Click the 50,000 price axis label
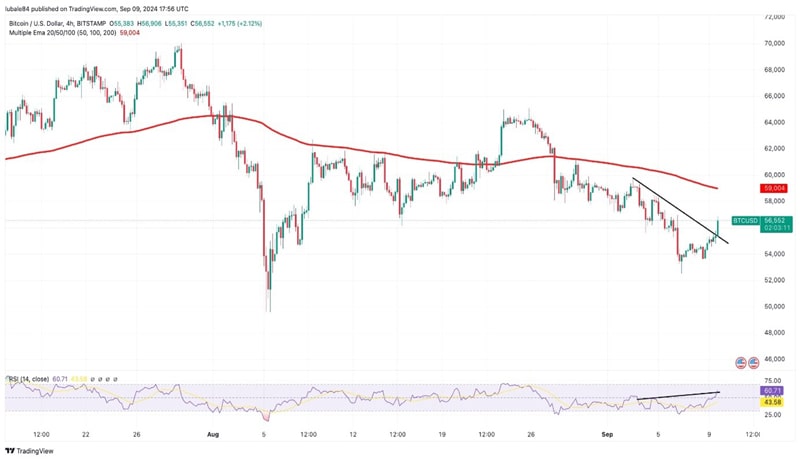 [x=774, y=306]
